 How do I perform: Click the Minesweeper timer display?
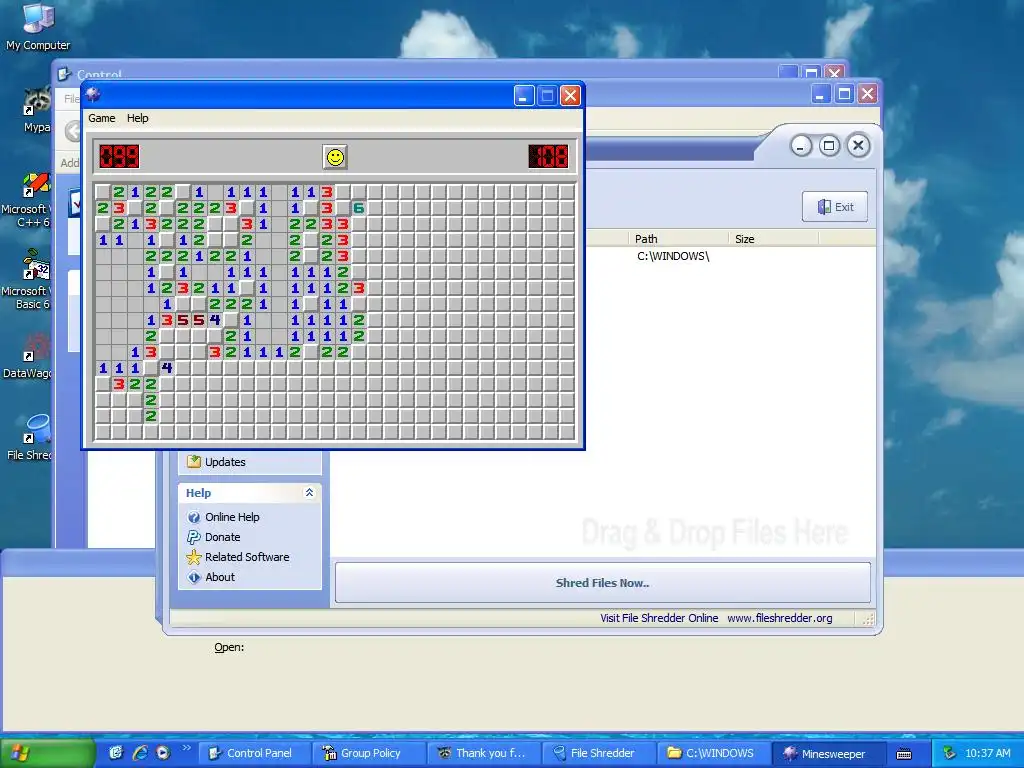[549, 157]
